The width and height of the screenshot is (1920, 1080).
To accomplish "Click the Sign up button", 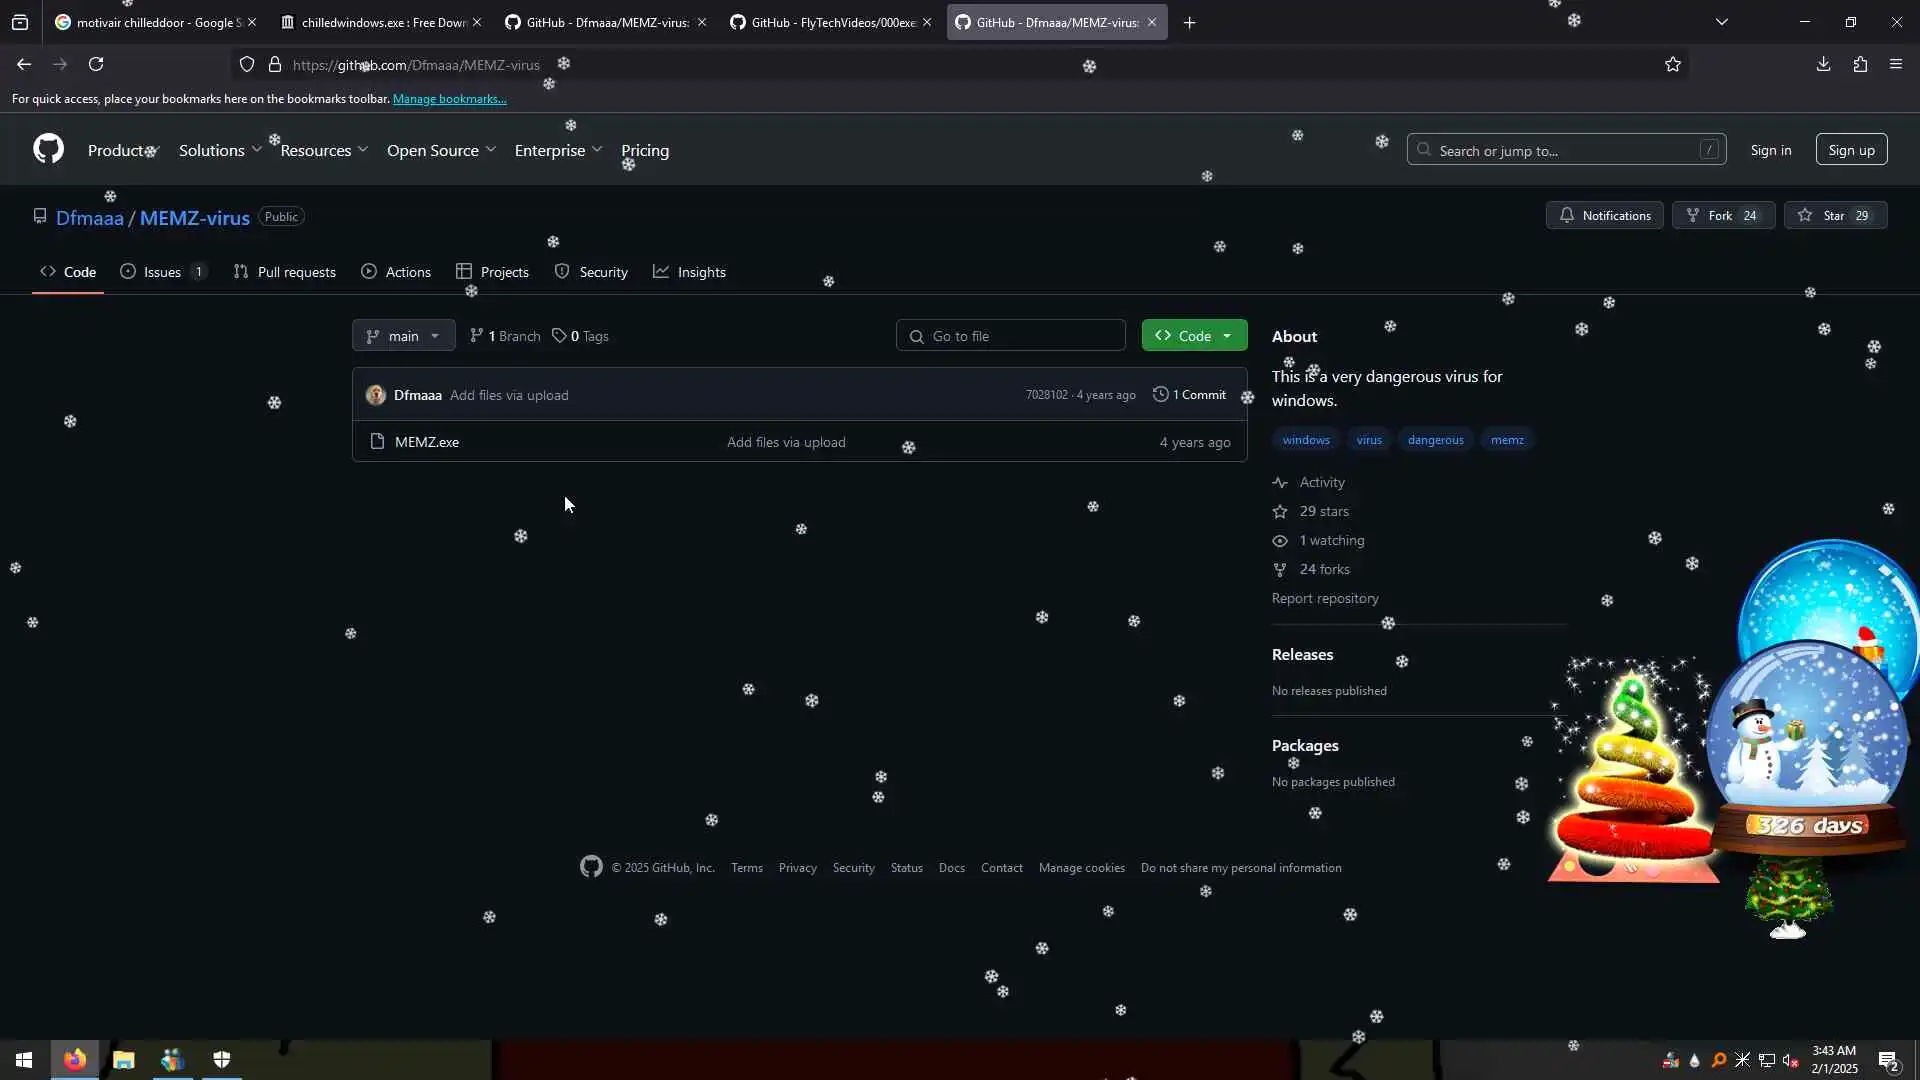I will (1851, 150).
